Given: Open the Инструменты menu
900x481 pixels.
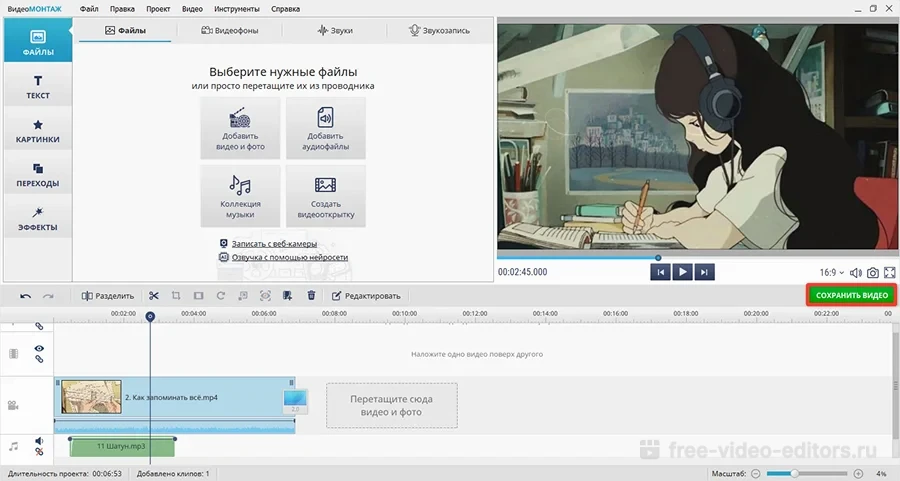Looking at the screenshot, I should coord(235,8).
